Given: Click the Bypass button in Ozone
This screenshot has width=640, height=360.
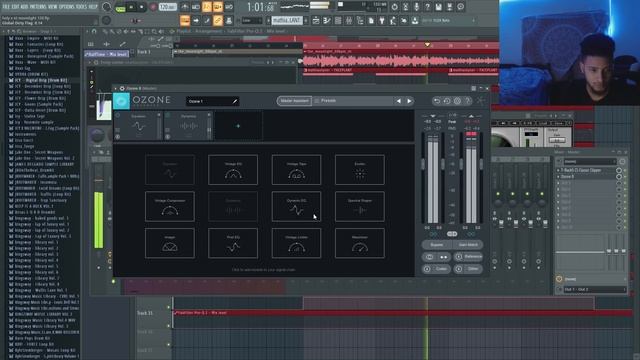Looking at the screenshot, I should (436, 244).
